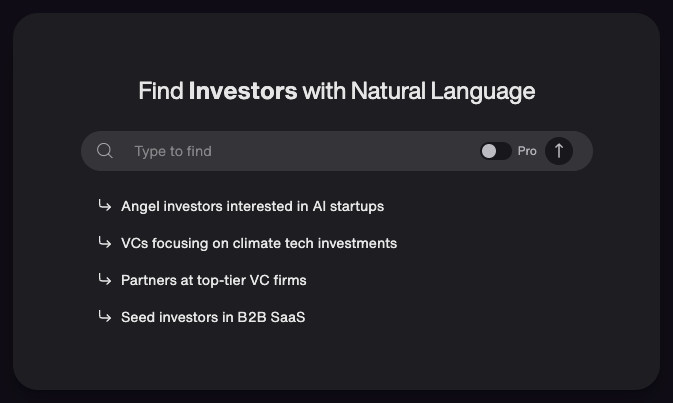Screen dimensions: 673x403
Task: Click the arrow icon beside Angel investors suggestion
Action: (x=104, y=206)
